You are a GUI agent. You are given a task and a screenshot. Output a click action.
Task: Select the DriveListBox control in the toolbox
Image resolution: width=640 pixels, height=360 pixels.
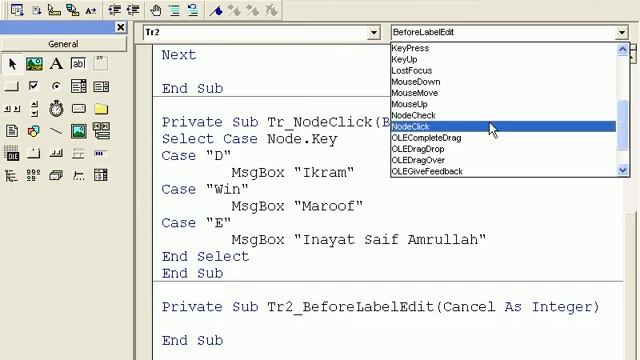pos(78,109)
